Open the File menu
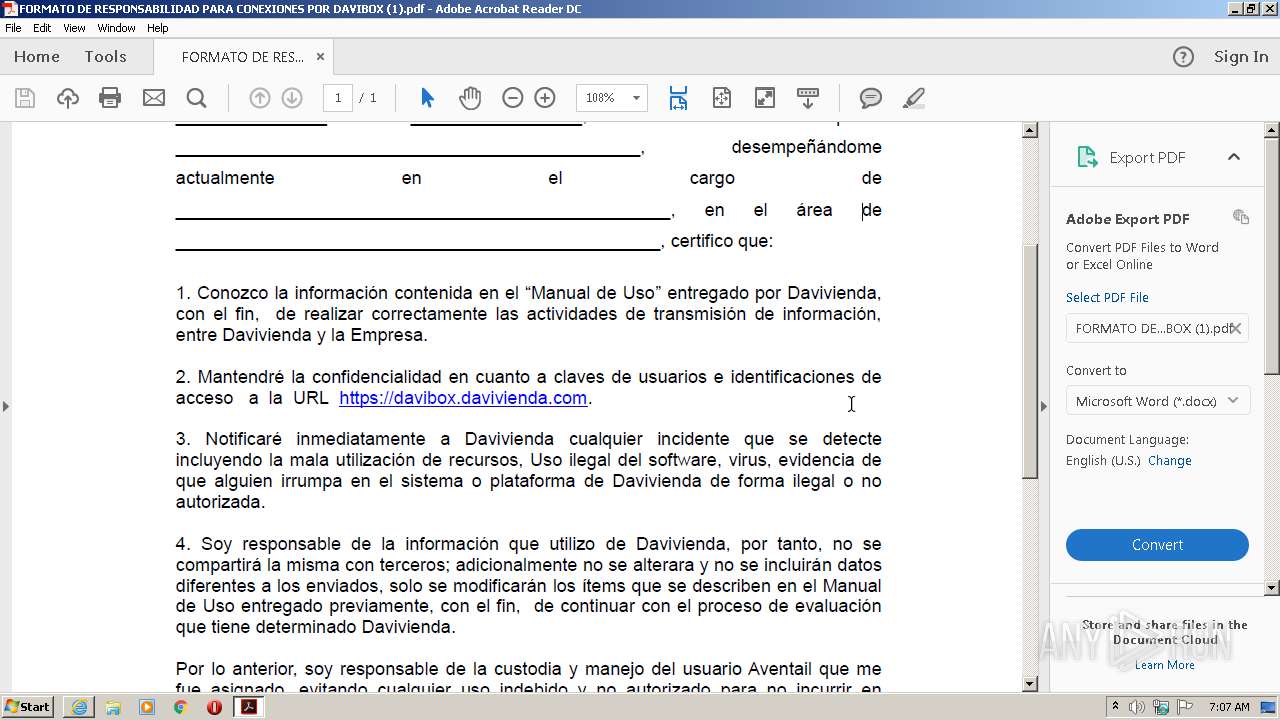Viewport: 1280px width, 720px height. point(13,28)
